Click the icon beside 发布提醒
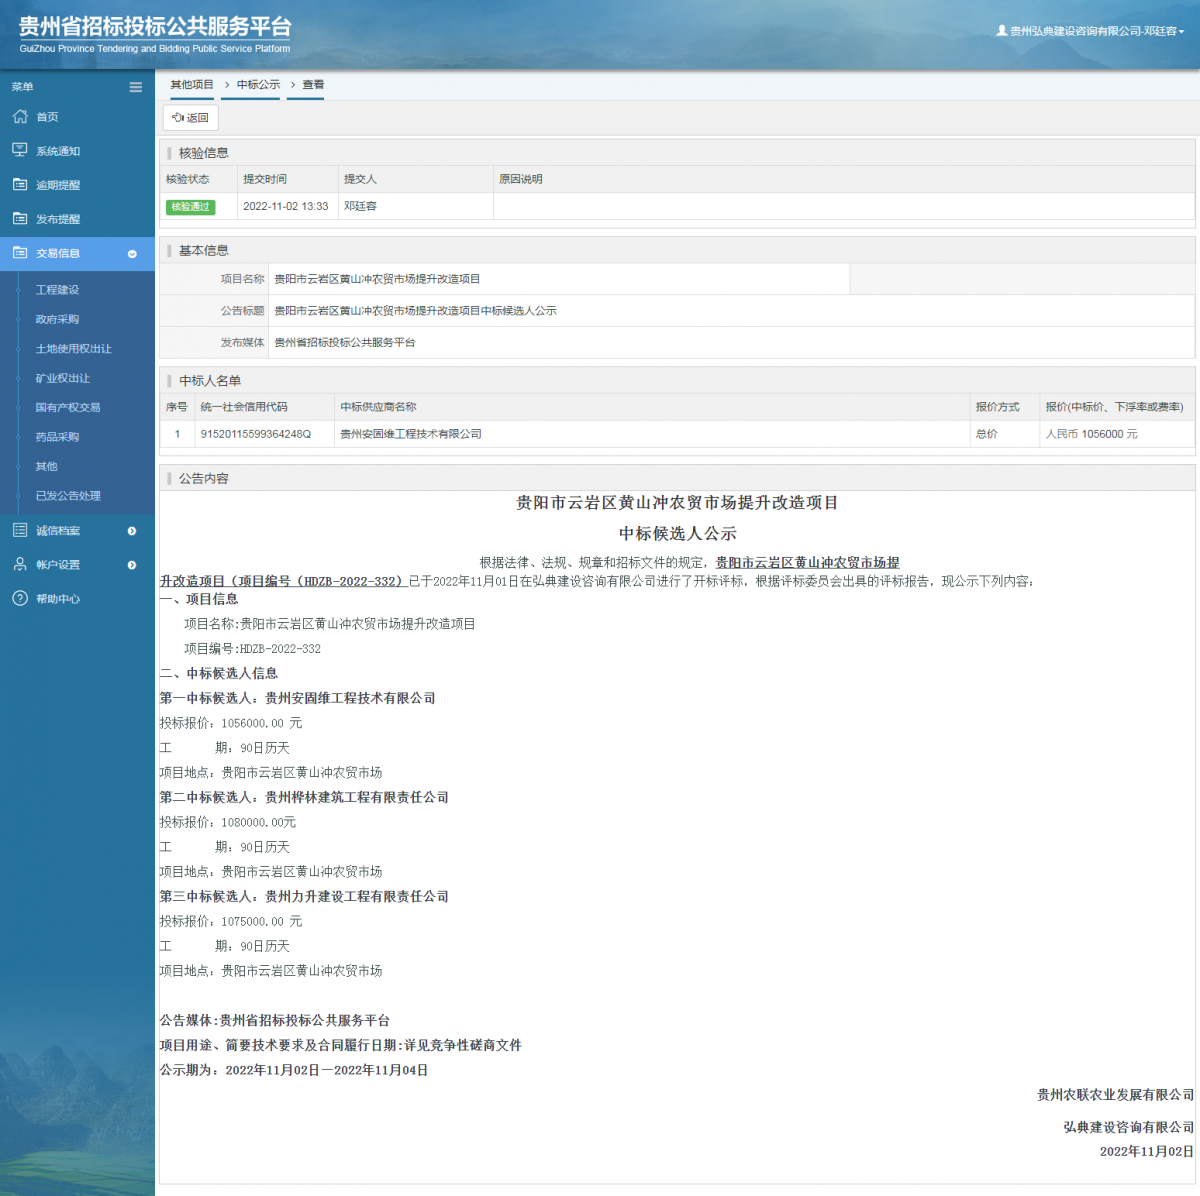 [20, 218]
